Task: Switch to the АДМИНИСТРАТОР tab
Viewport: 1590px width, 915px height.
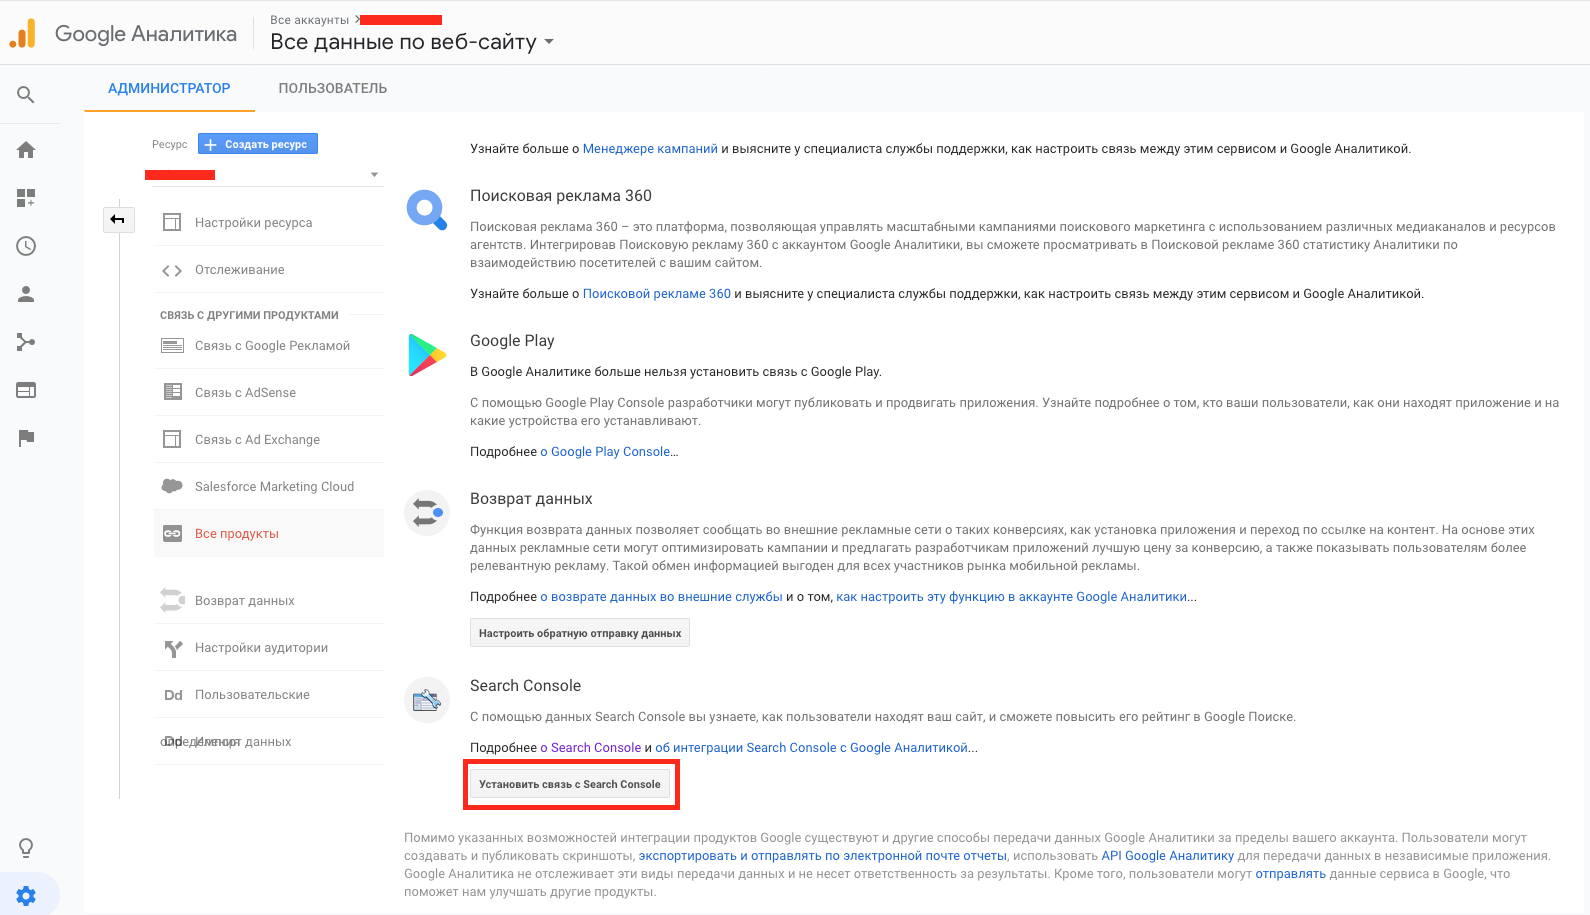Action: (x=169, y=88)
